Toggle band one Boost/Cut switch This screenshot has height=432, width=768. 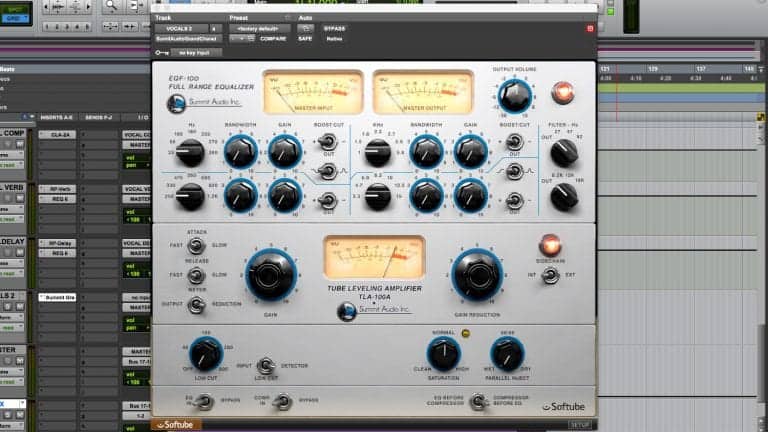click(x=328, y=142)
